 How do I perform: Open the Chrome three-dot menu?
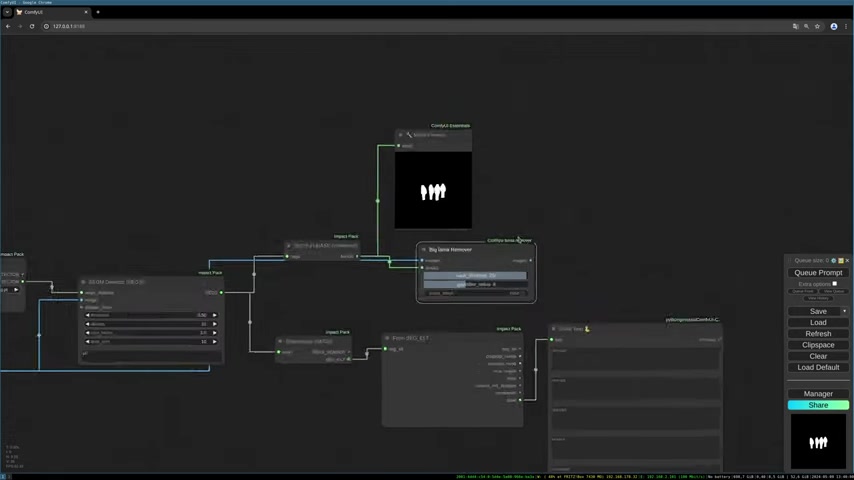pyautogui.click(x=846, y=26)
